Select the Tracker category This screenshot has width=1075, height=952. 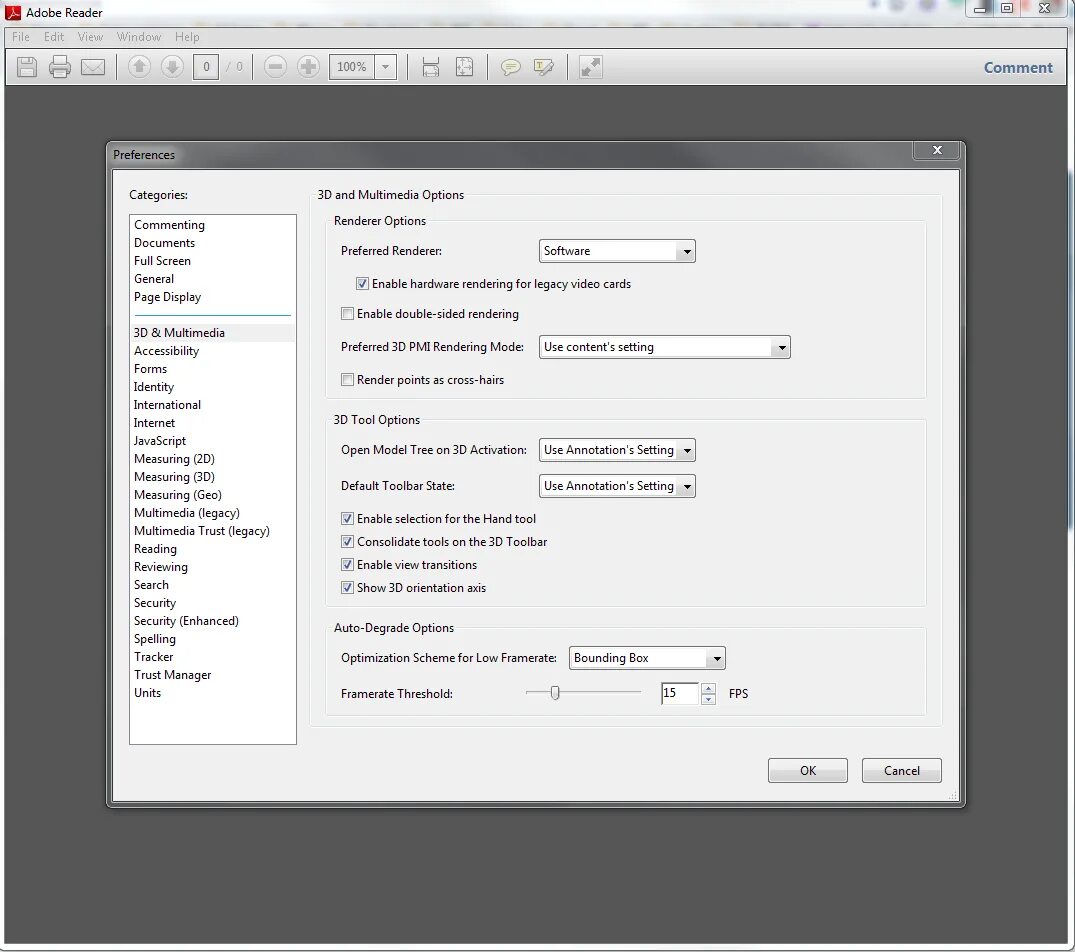tap(154, 657)
